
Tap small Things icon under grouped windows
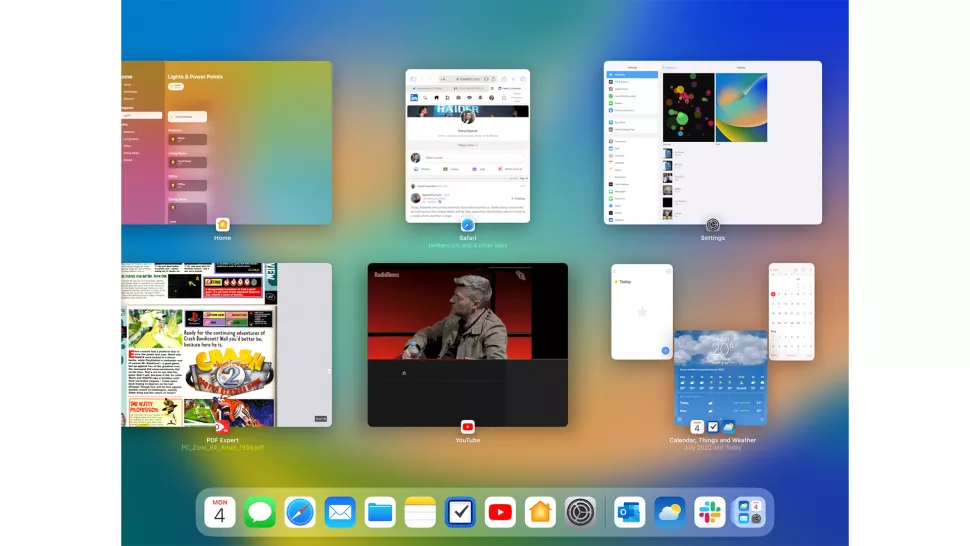pos(713,427)
